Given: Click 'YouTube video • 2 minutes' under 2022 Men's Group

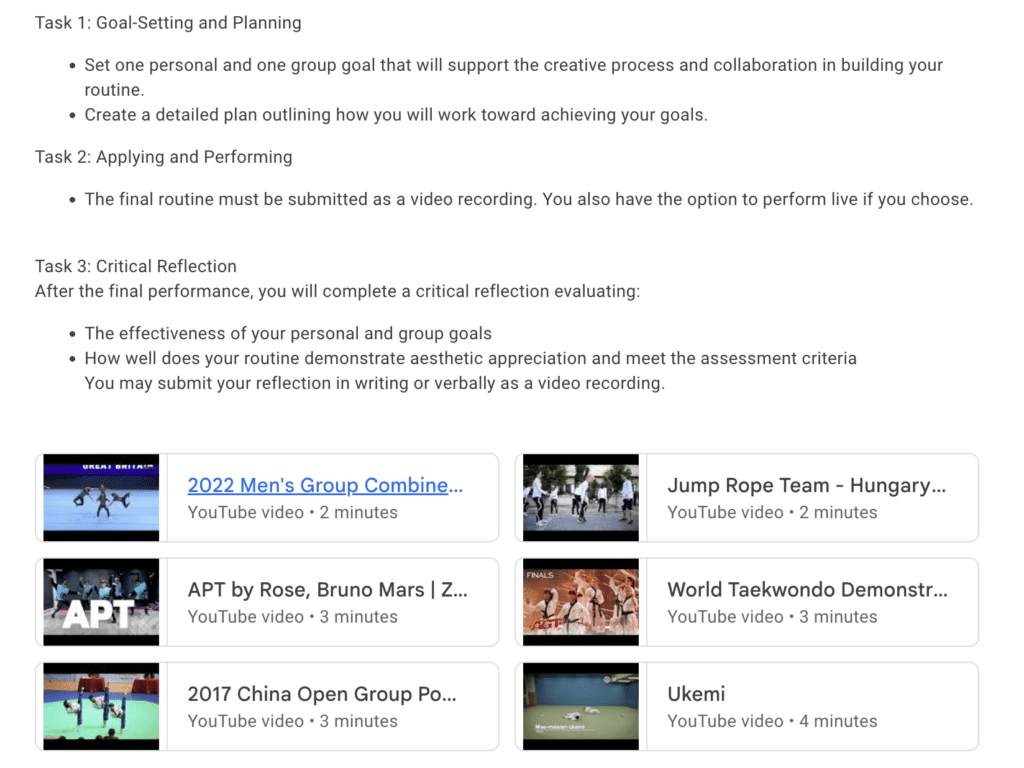Looking at the screenshot, I should click(x=293, y=512).
